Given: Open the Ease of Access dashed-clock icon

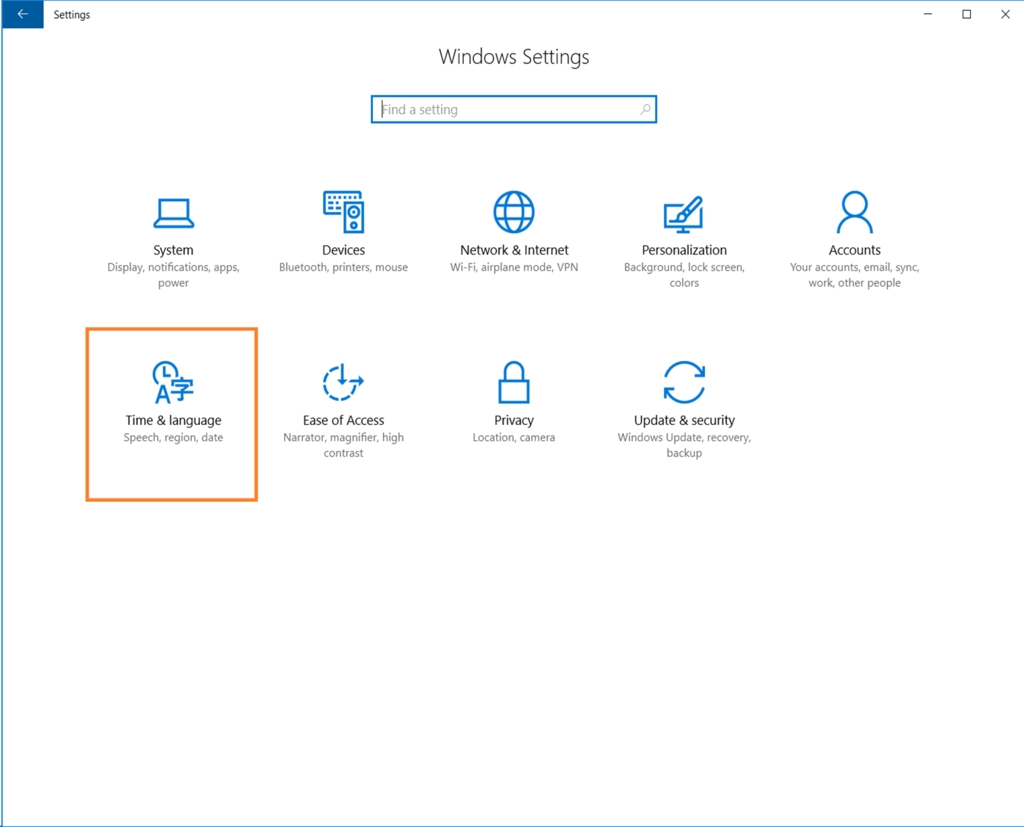Looking at the screenshot, I should point(343,382).
